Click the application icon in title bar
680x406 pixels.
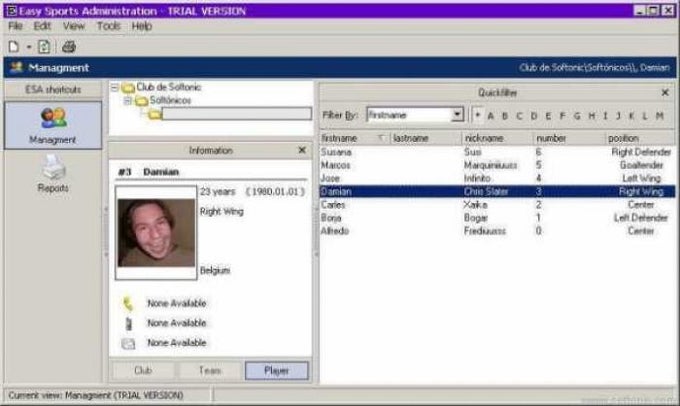pos(12,11)
